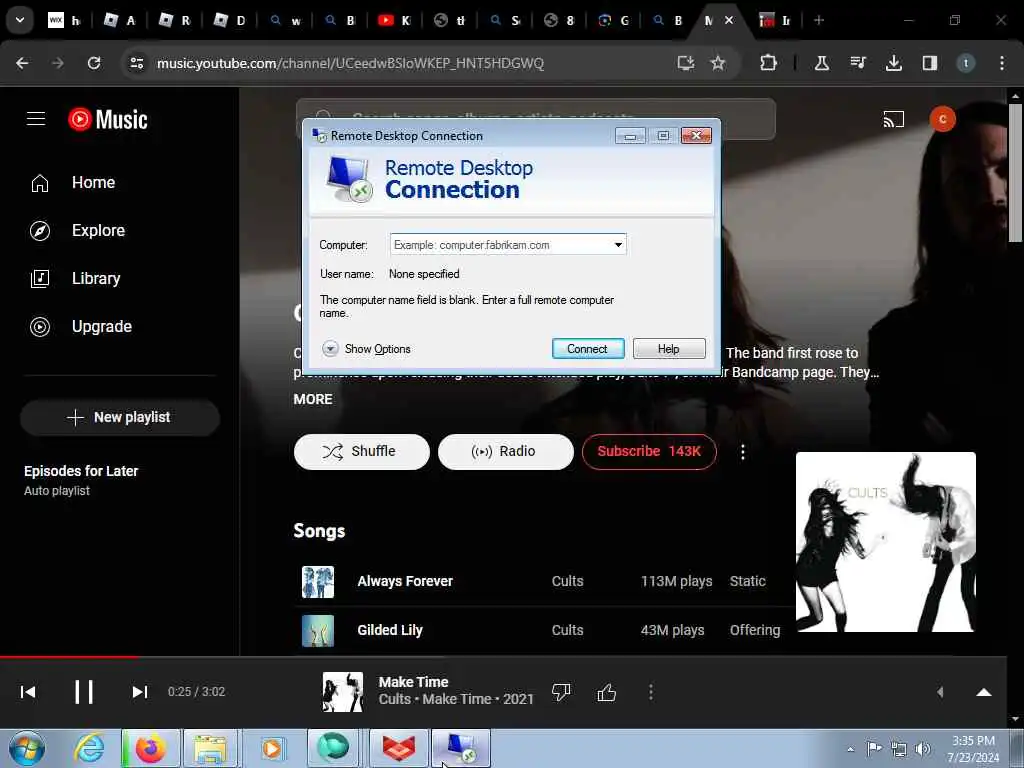Expand the artist description with MORE

[x=313, y=399]
